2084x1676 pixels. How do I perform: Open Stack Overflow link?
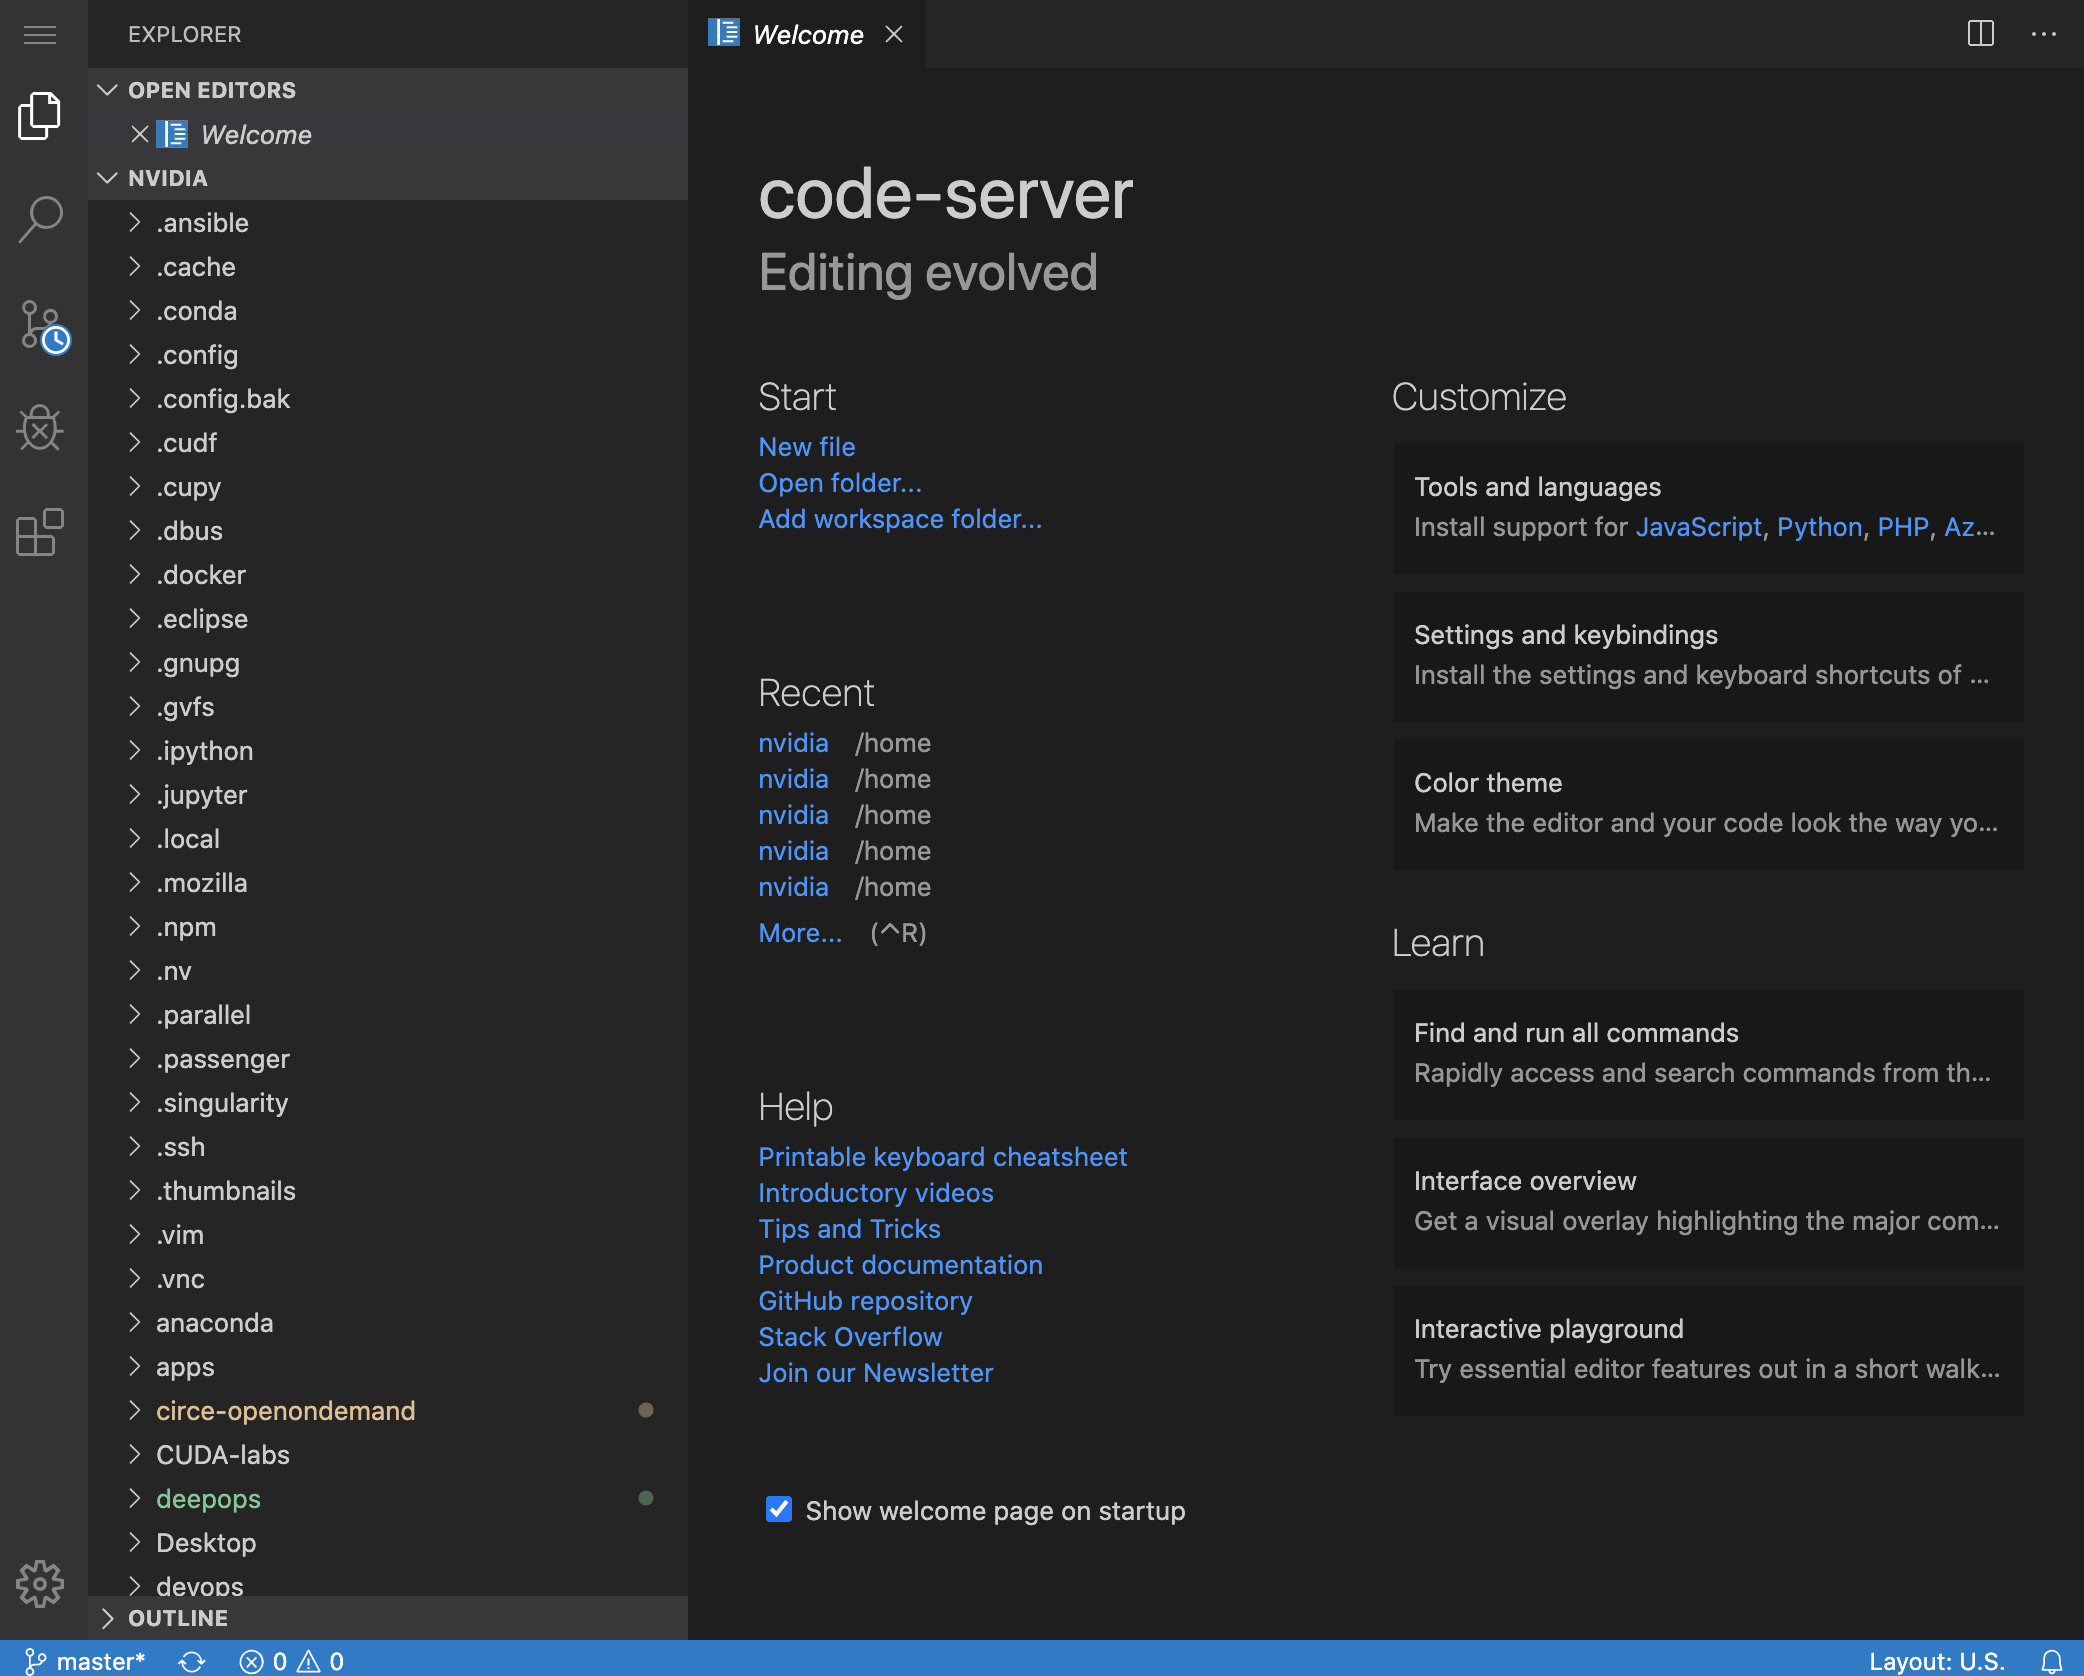tap(850, 1337)
